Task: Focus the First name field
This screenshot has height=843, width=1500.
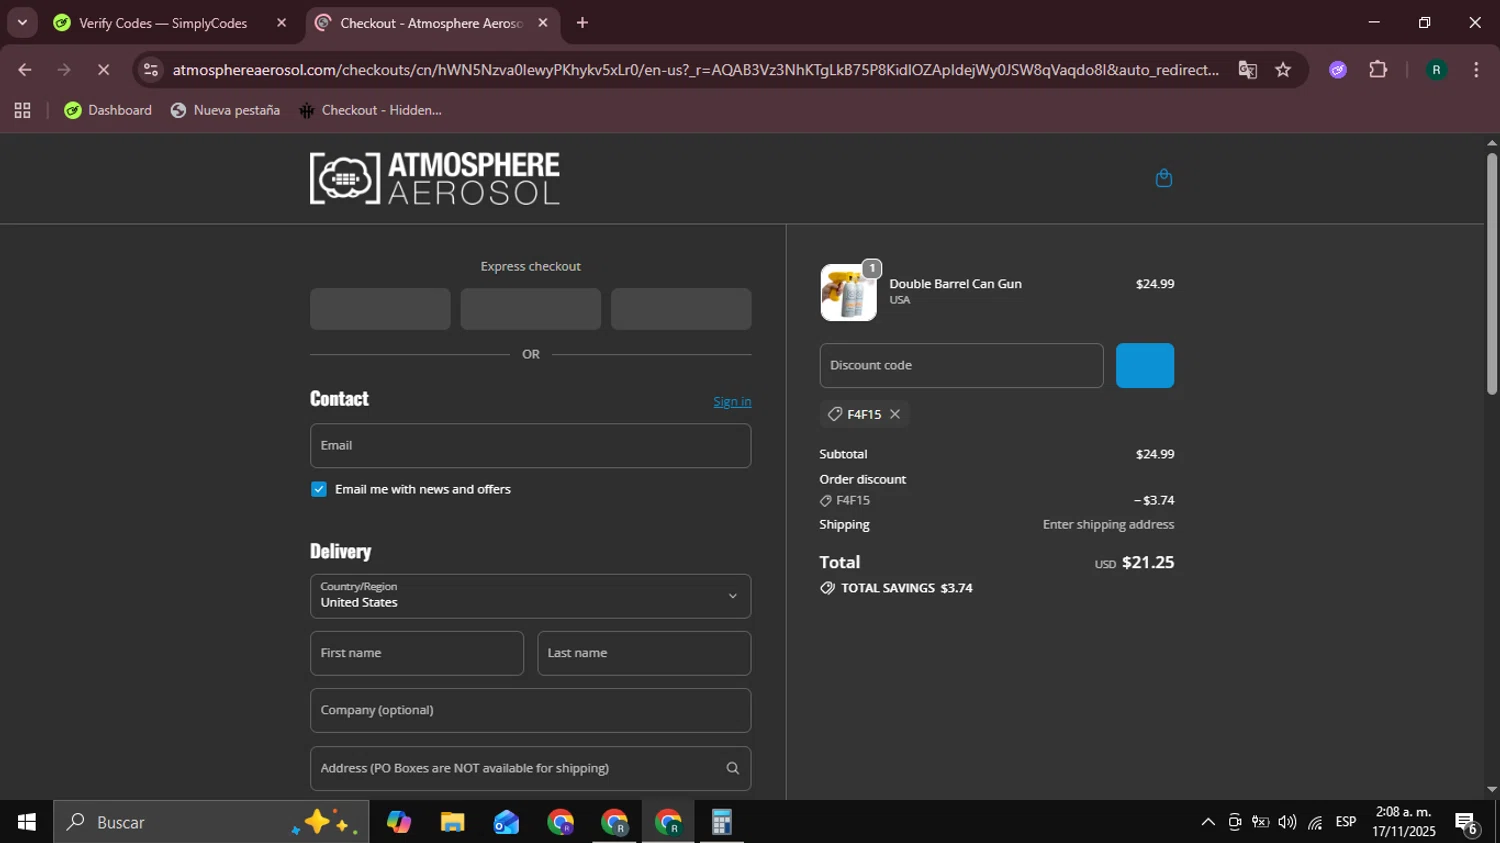Action: pyautogui.click(x=417, y=653)
